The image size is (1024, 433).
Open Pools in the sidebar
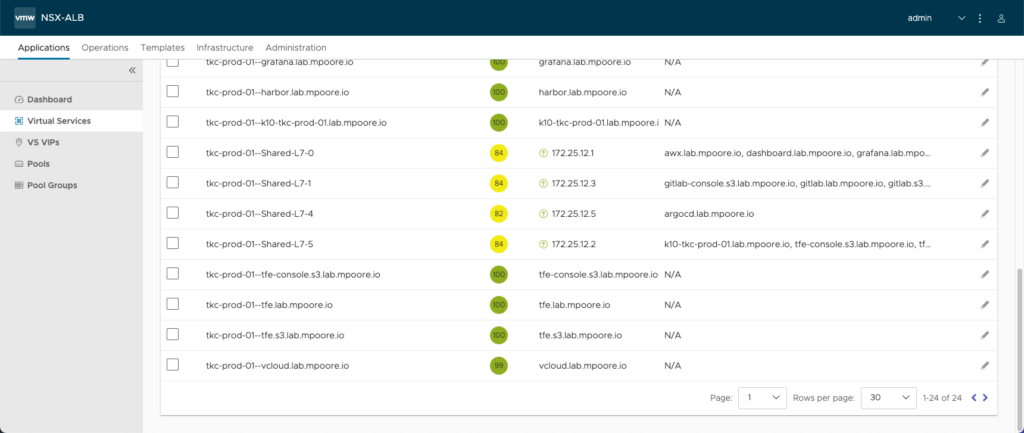click(71, 164)
